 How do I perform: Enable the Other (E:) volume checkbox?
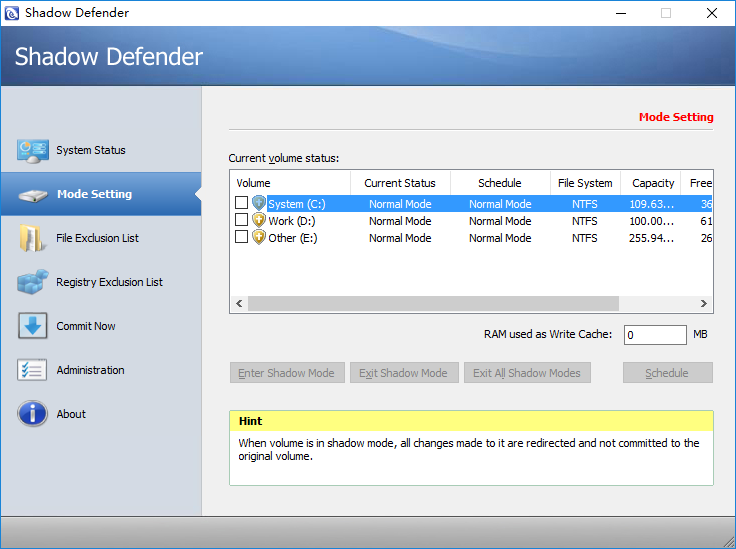(241, 238)
